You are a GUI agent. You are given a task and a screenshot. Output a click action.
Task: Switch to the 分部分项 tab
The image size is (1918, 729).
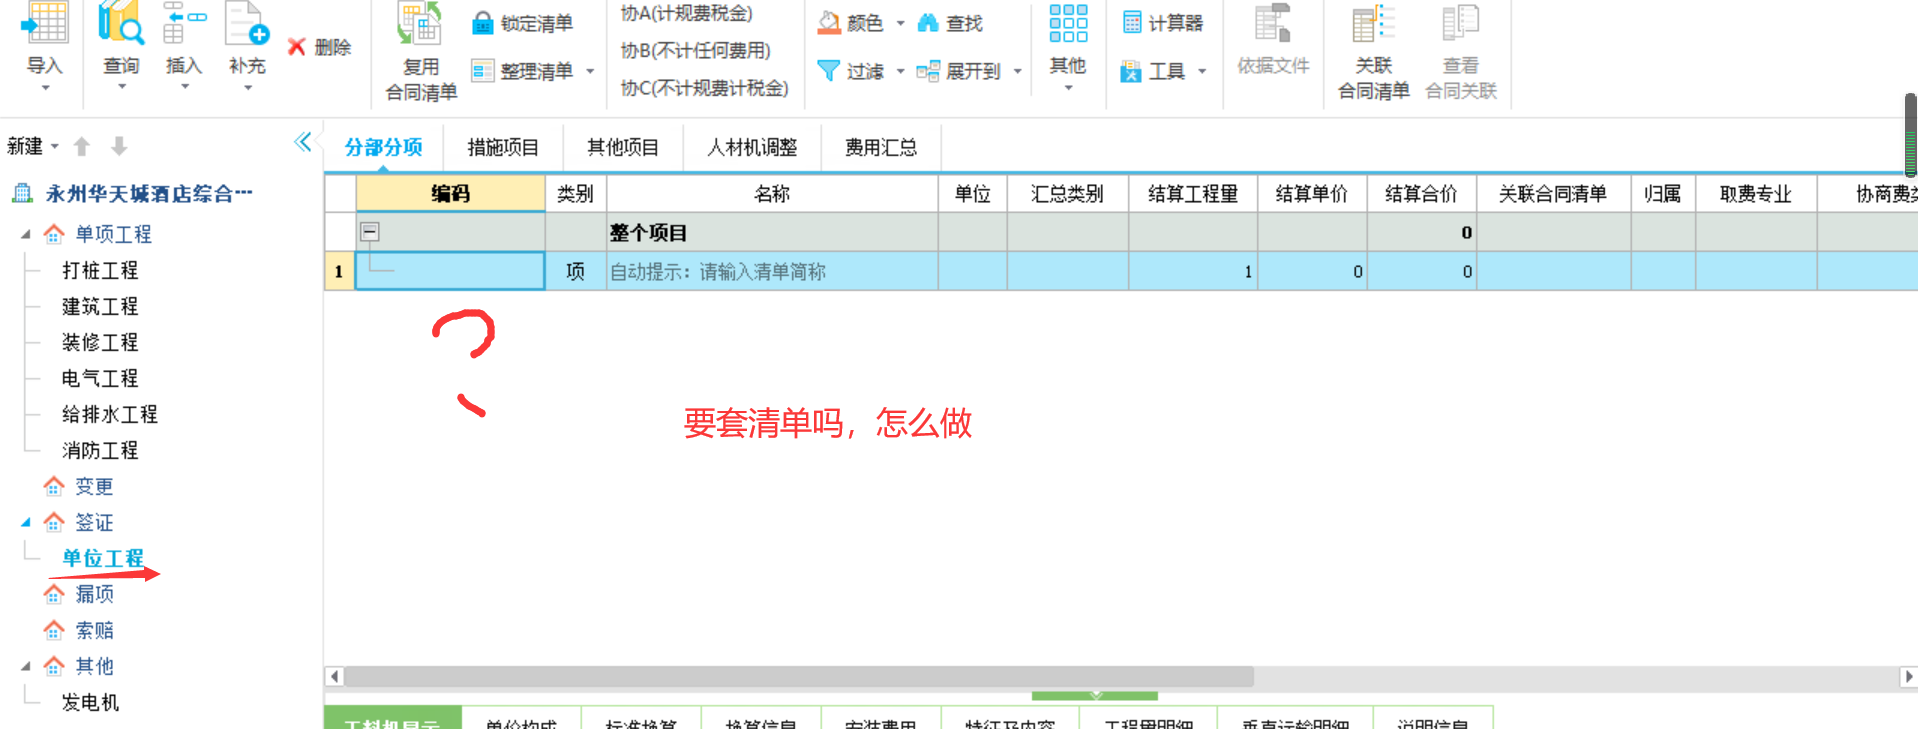coord(383,147)
